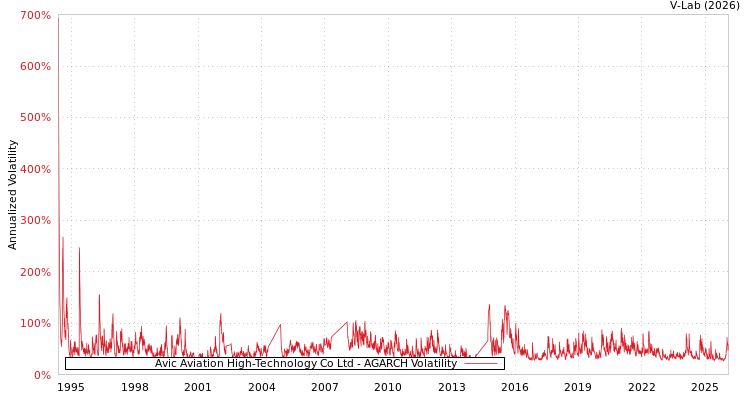The width and height of the screenshot is (750, 400).
Task: Click the 700% y-axis label
Action: (x=35, y=15)
